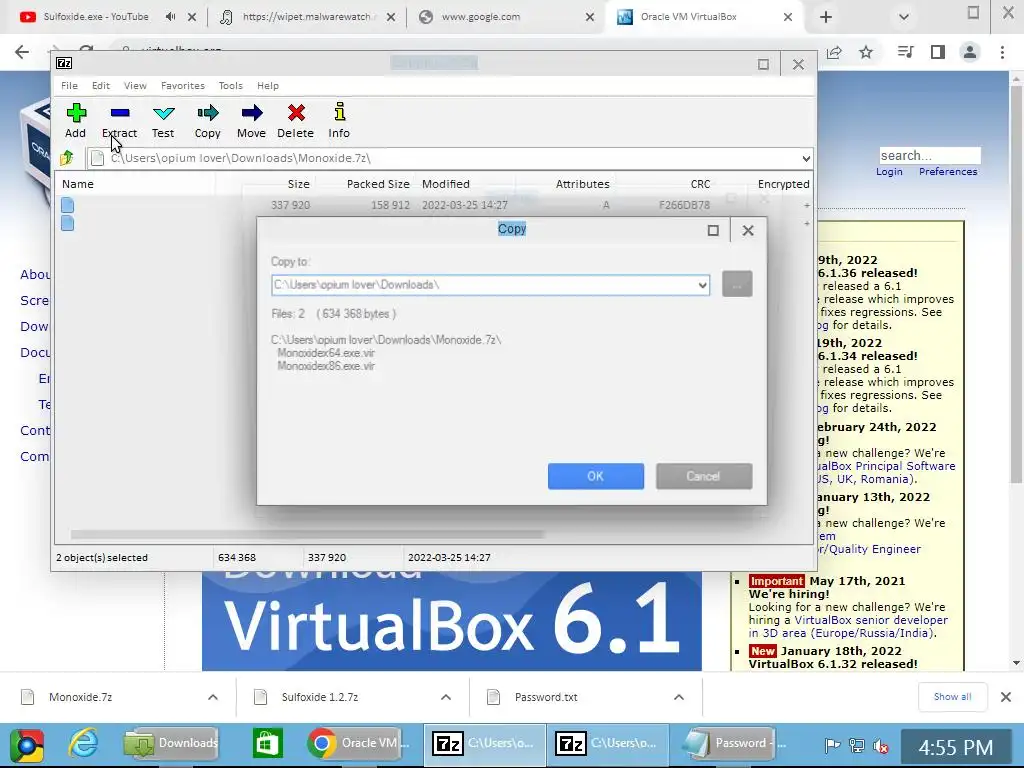
Task: Click the VirtualBox site search box
Action: [x=929, y=155]
